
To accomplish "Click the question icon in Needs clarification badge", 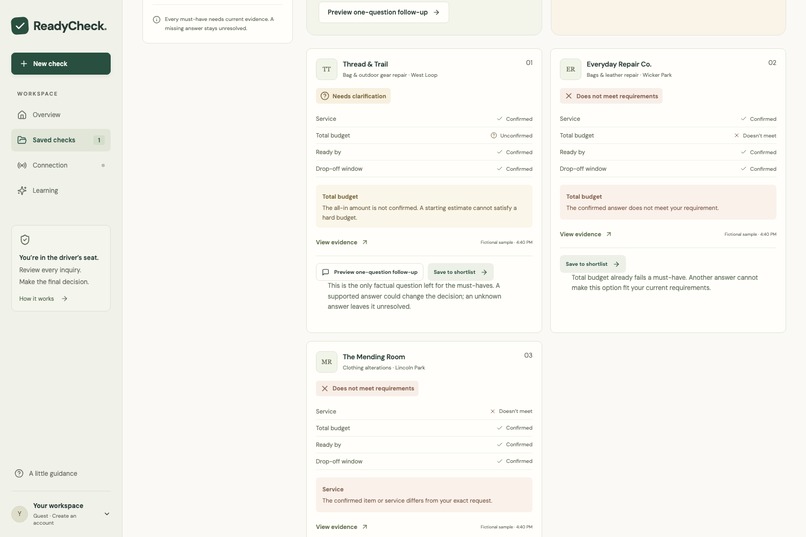I will pyautogui.click(x=324, y=96).
